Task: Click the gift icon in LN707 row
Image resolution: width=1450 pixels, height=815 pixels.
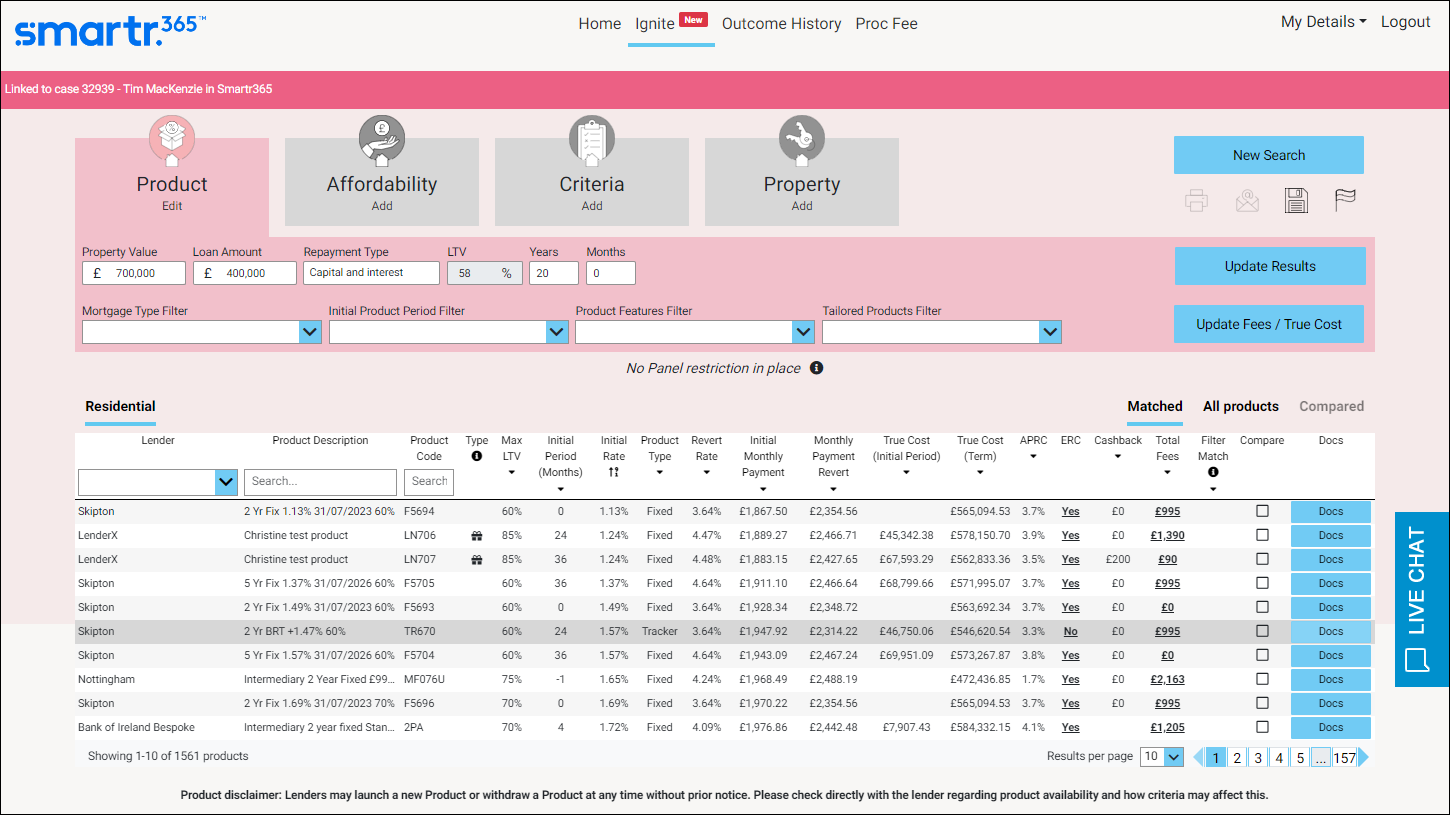Action: point(477,560)
